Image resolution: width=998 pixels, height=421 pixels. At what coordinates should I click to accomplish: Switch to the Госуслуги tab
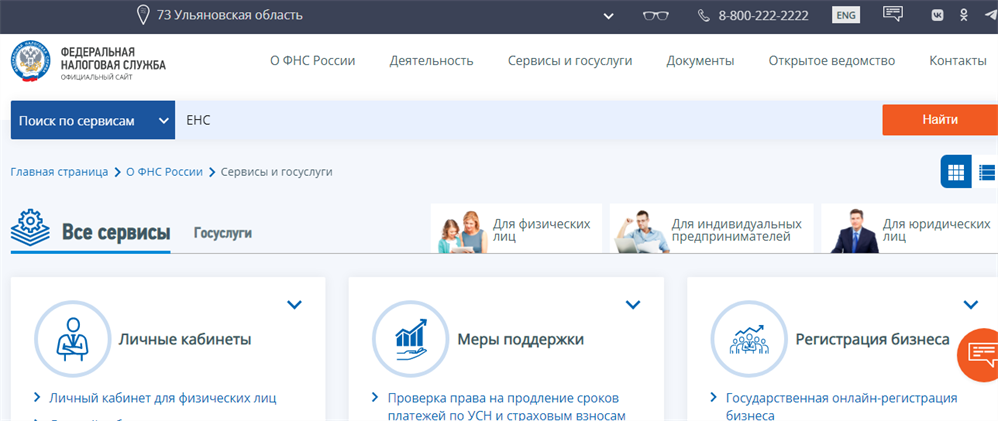[x=223, y=233]
